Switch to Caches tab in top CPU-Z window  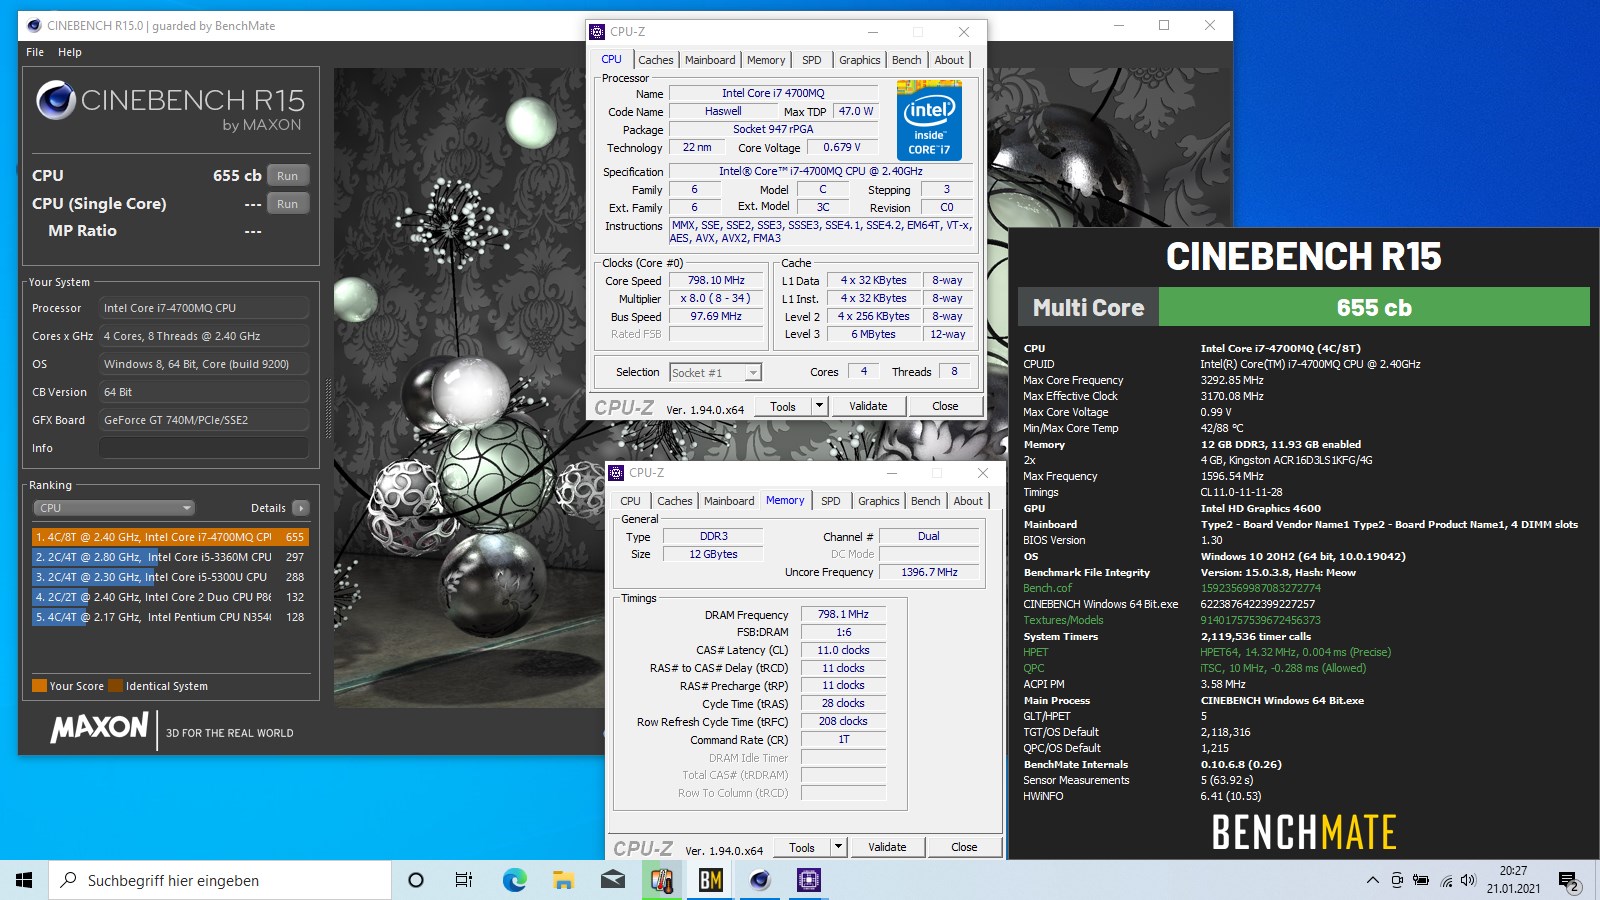[x=656, y=60]
